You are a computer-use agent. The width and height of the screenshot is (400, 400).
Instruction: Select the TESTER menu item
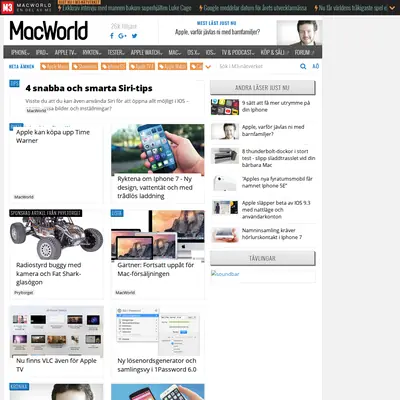point(116,52)
